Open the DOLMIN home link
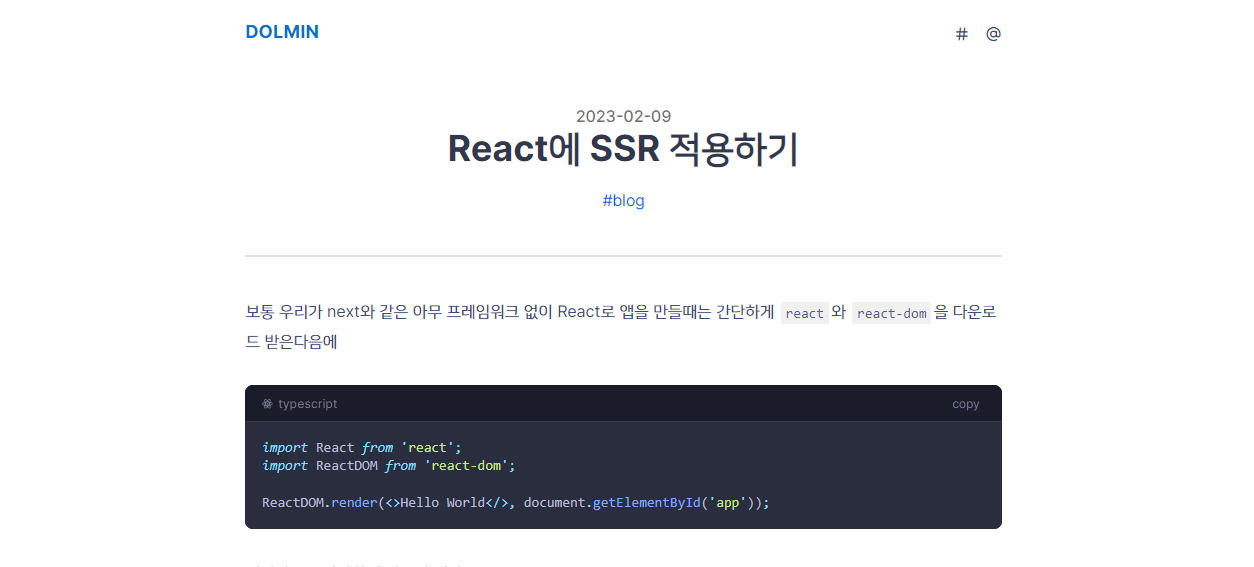Image resolution: width=1254 pixels, height=567 pixels. [x=282, y=32]
